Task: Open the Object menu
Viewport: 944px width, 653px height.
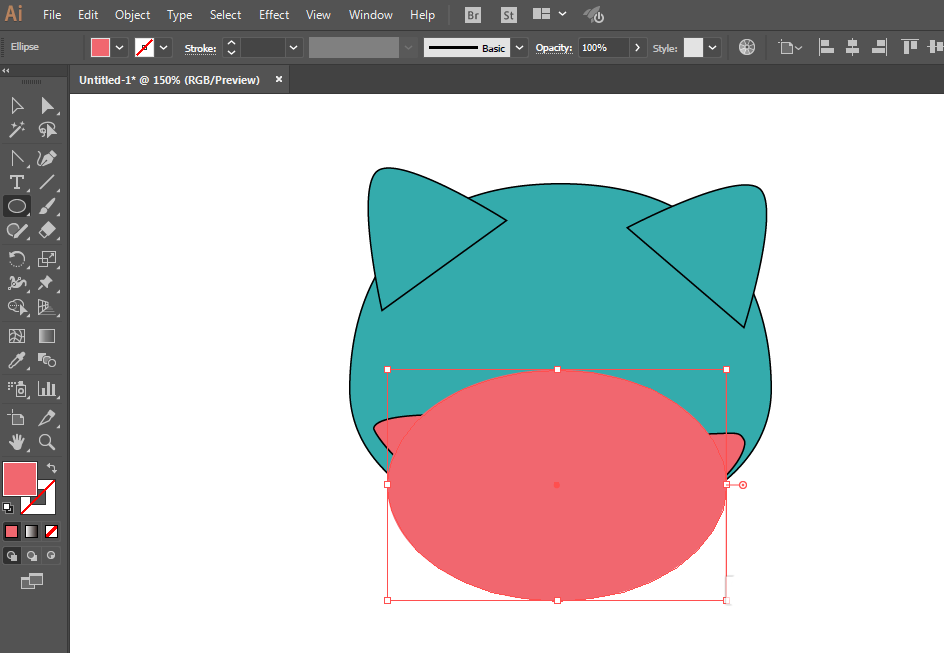Action: (x=132, y=14)
